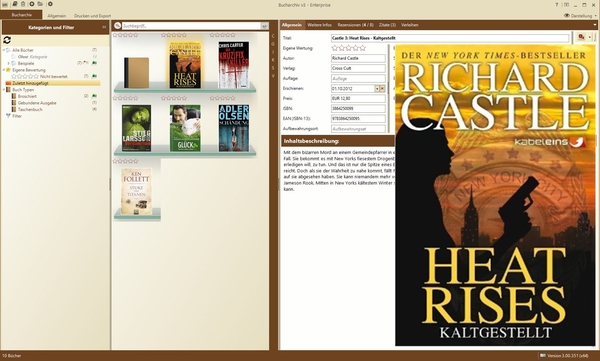Click the Filter funnel icon in tree
This screenshot has height=361, width=600.
click(x=8, y=116)
